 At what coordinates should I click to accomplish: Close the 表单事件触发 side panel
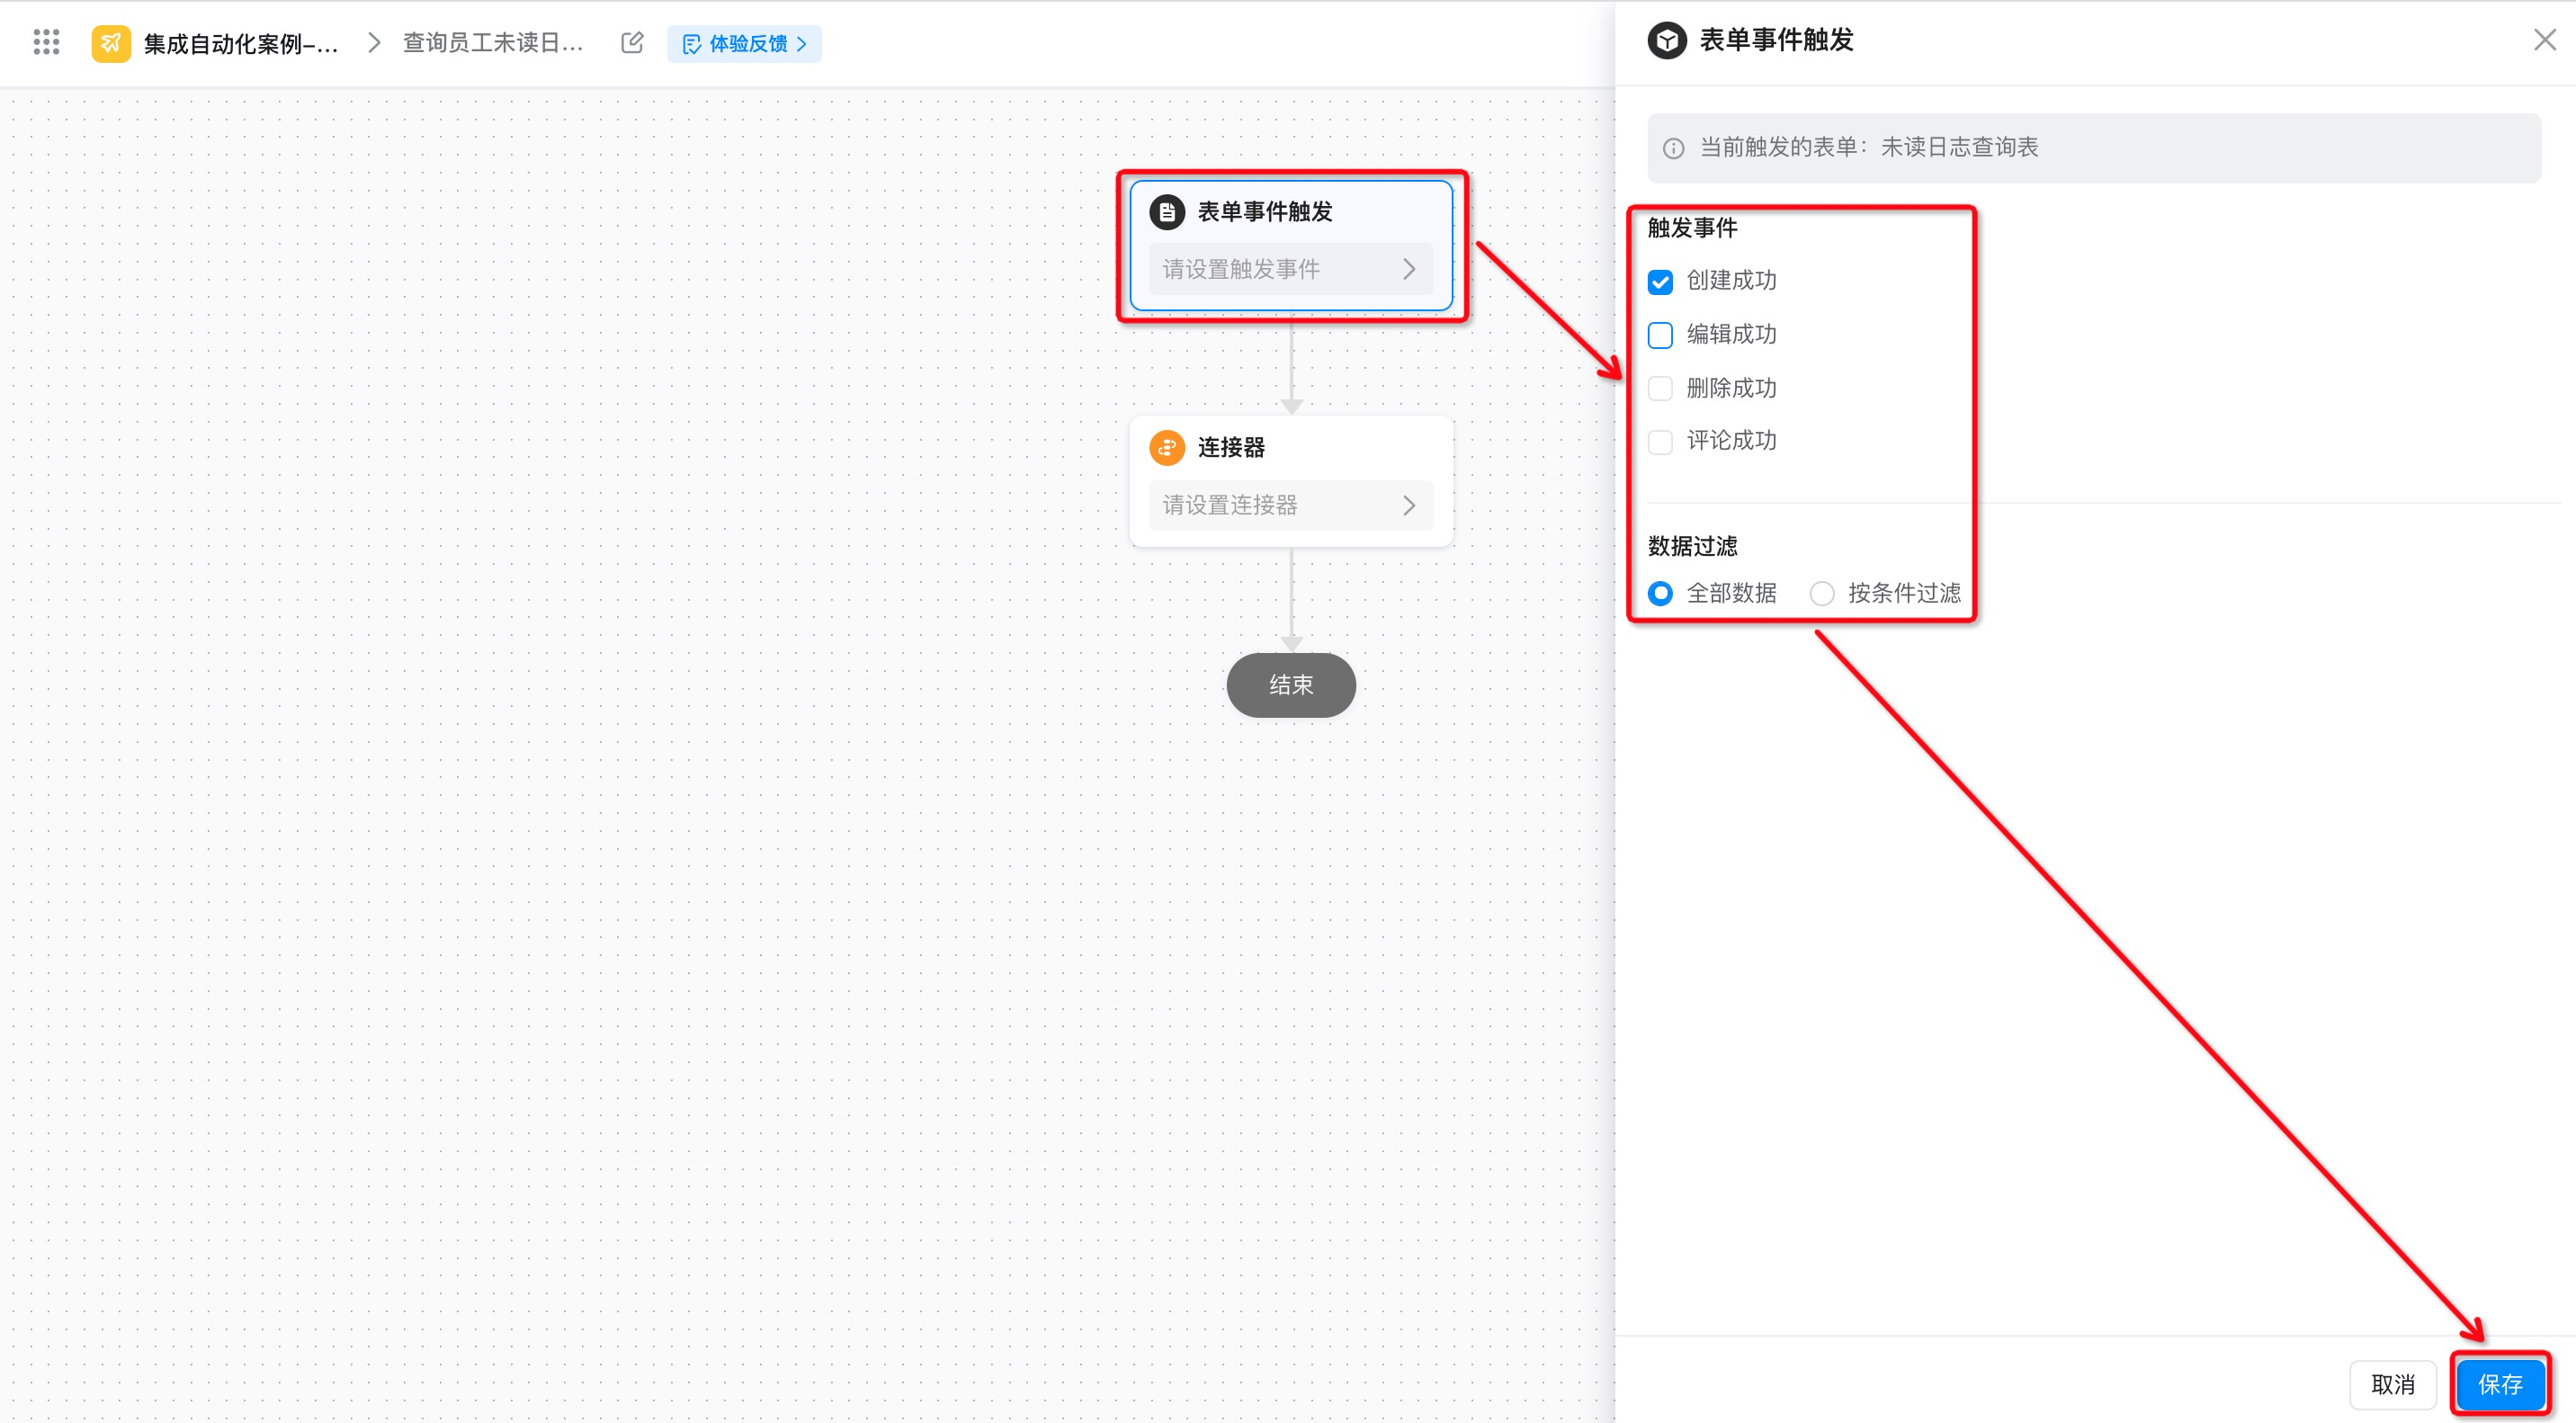[x=2545, y=40]
